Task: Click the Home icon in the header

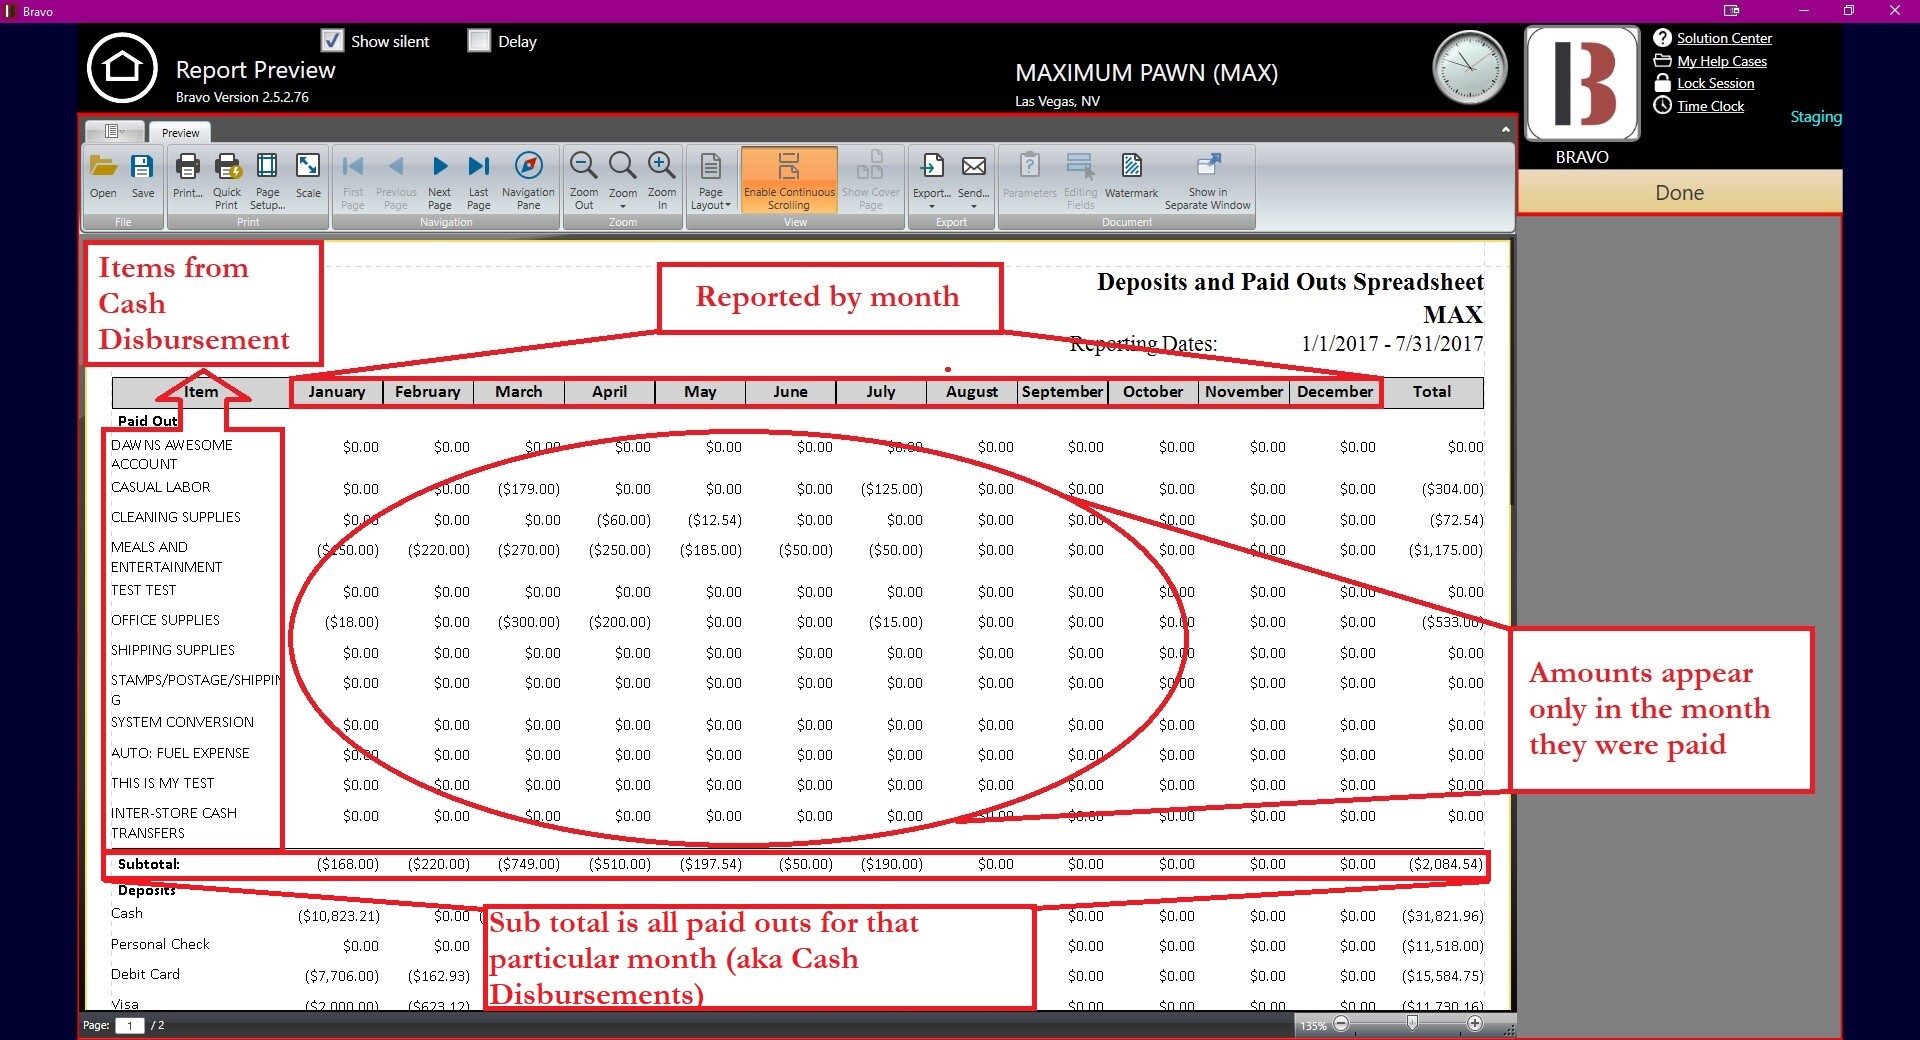Action: [x=122, y=69]
